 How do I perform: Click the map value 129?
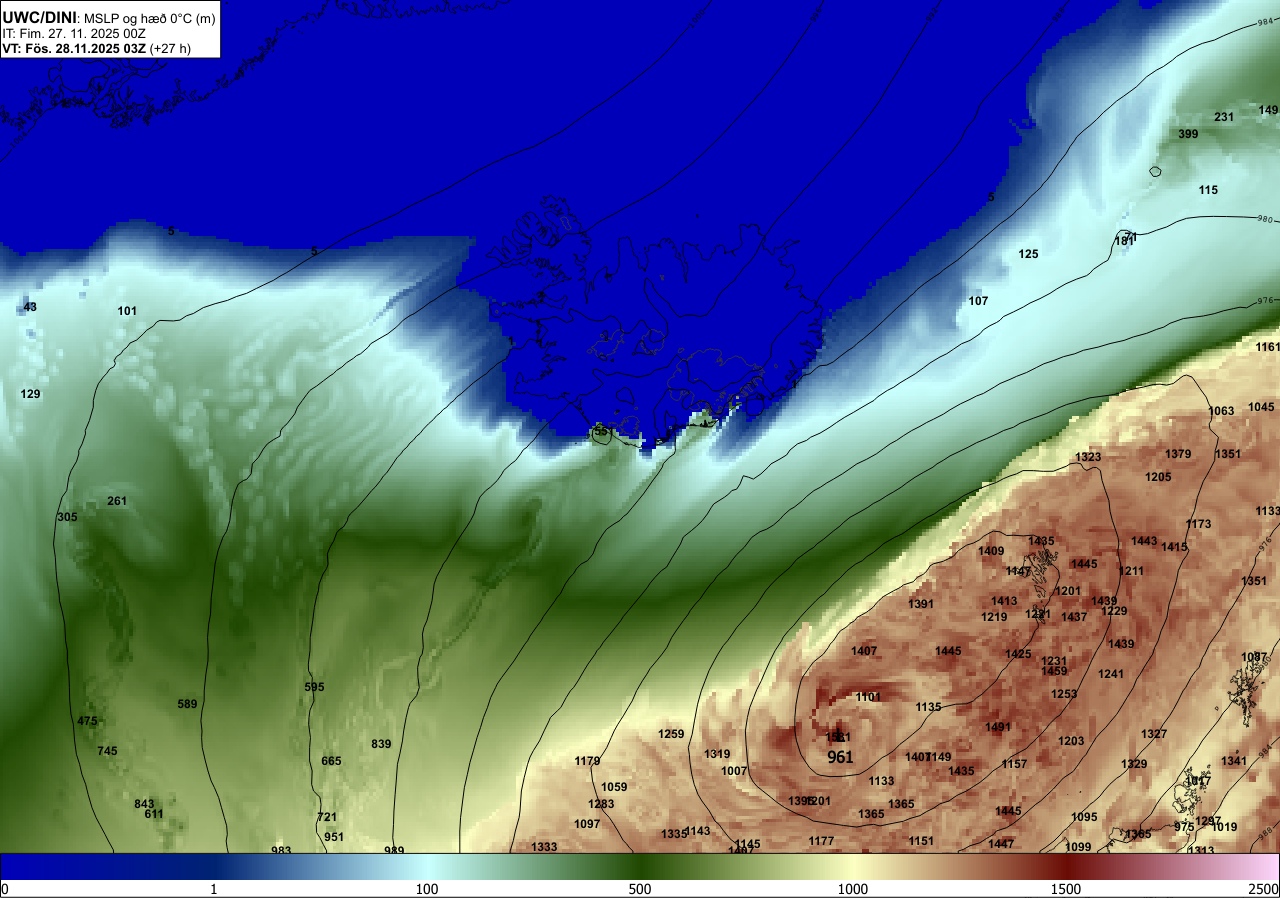click(31, 394)
